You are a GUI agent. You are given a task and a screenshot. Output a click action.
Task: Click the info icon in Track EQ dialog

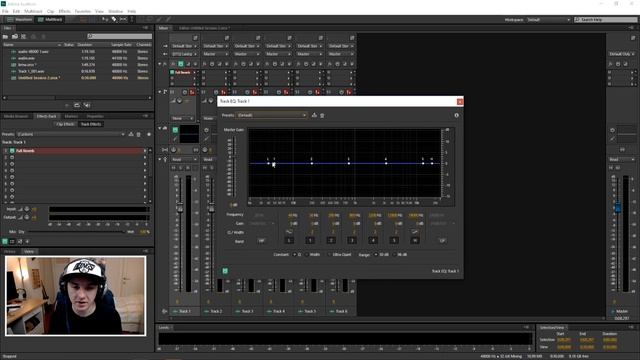click(x=456, y=115)
